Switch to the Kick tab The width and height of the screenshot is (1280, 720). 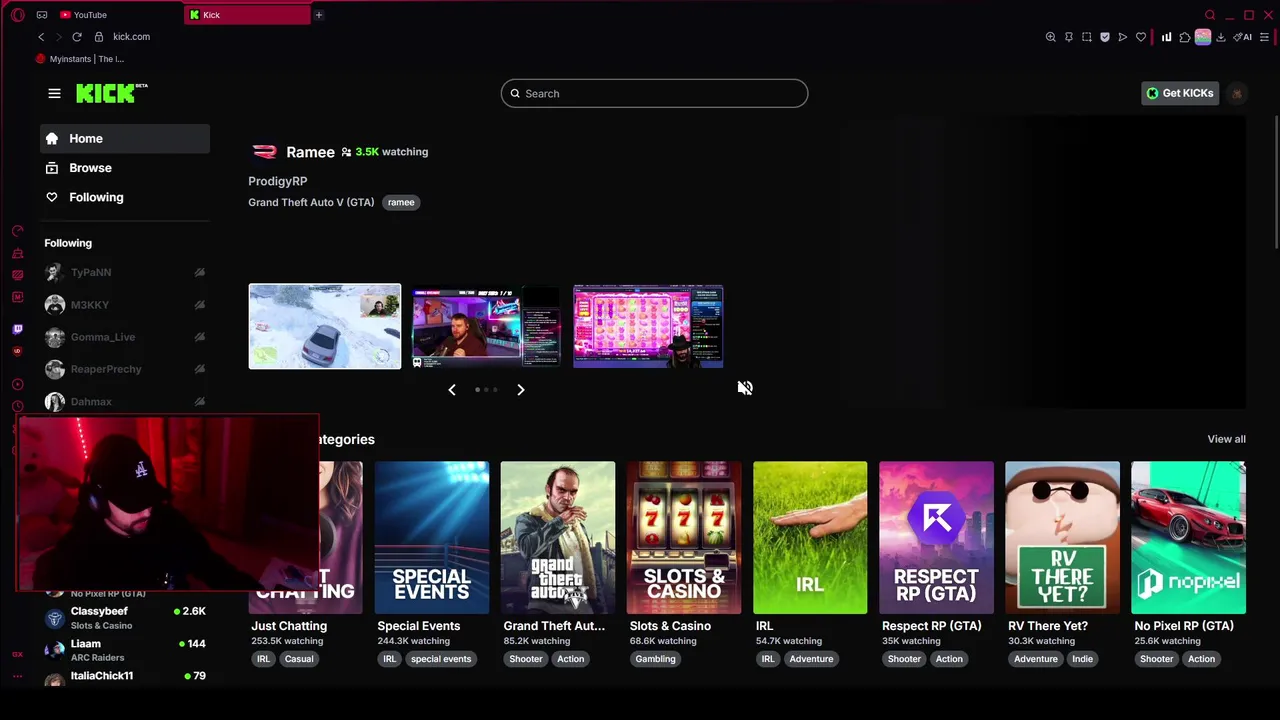pyautogui.click(x=248, y=15)
